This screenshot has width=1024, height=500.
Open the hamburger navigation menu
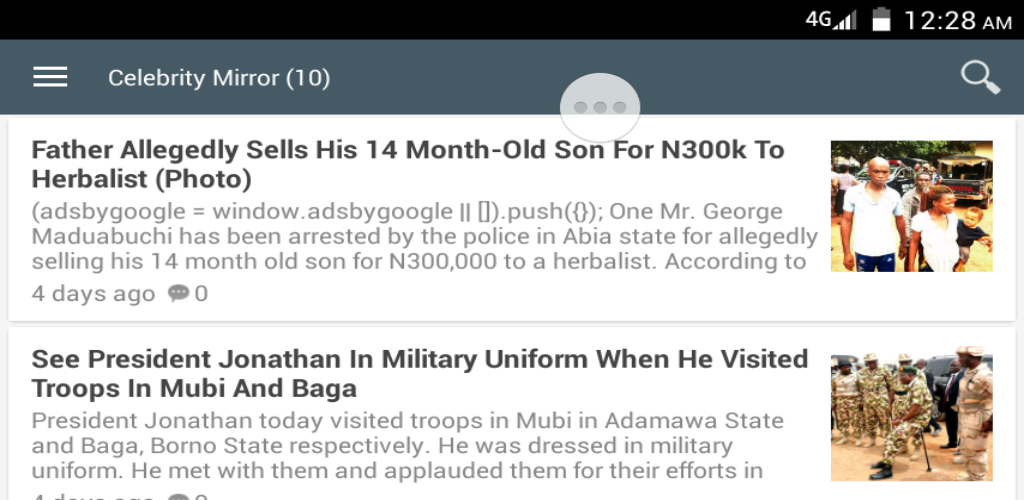[50, 78]
